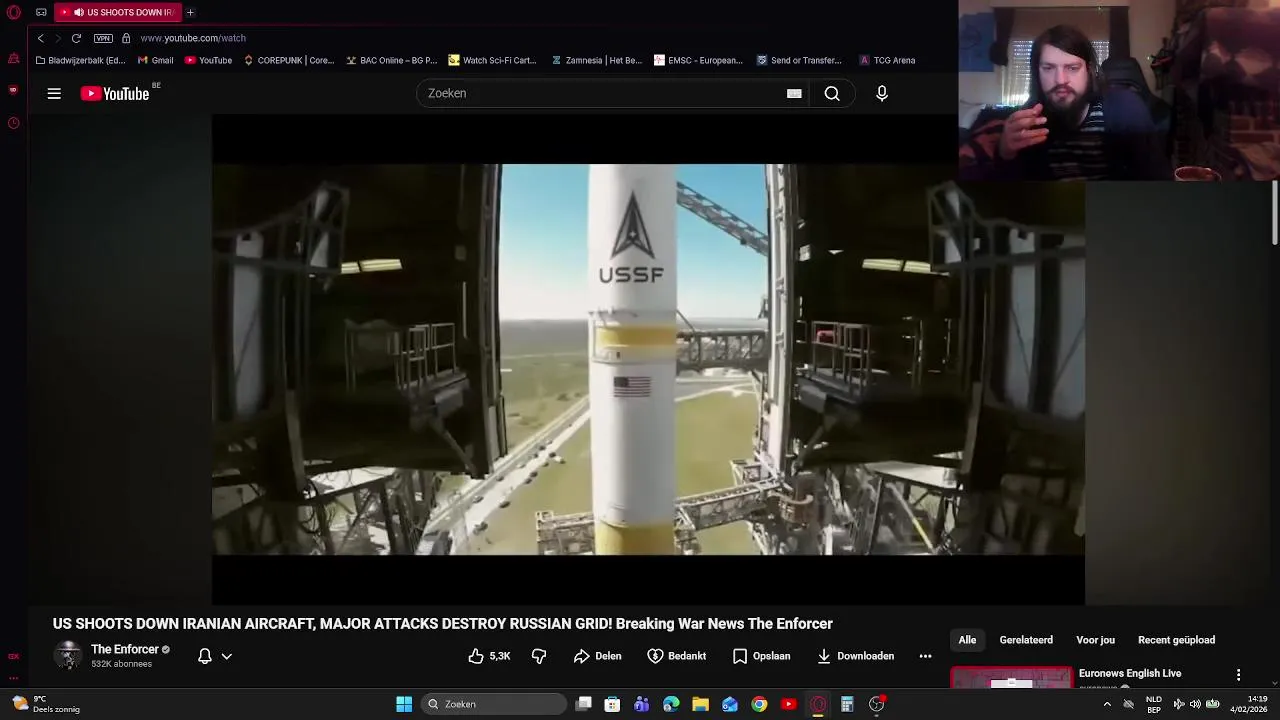Viewport: 1280px width, 720px height.
Task: View site security lock info
Action: click(126, 38)
